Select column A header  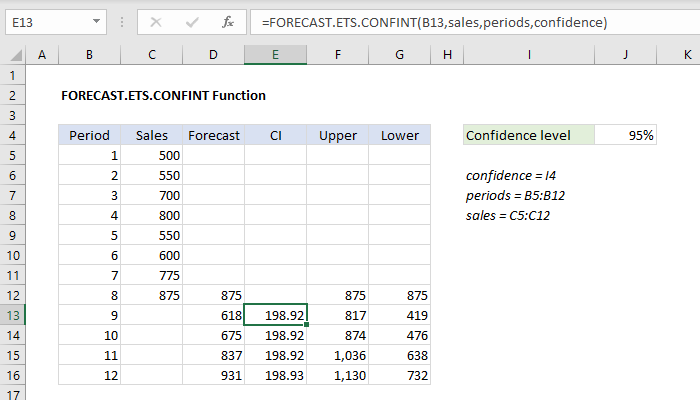(42, 55)
